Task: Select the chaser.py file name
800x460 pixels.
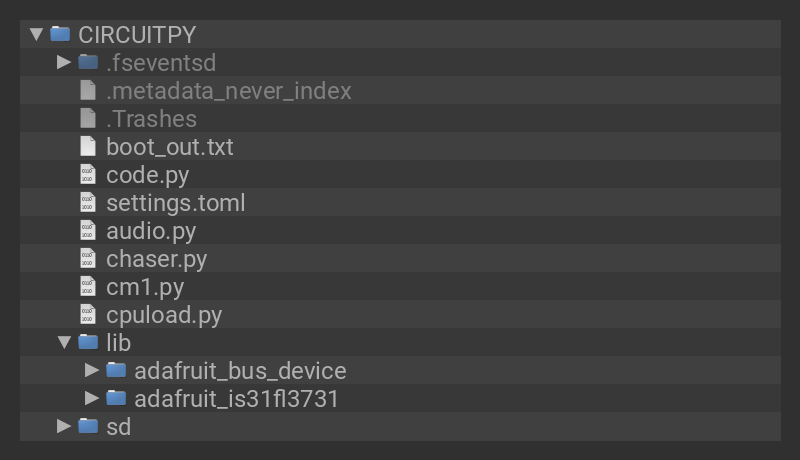Action: coord(156,259)
